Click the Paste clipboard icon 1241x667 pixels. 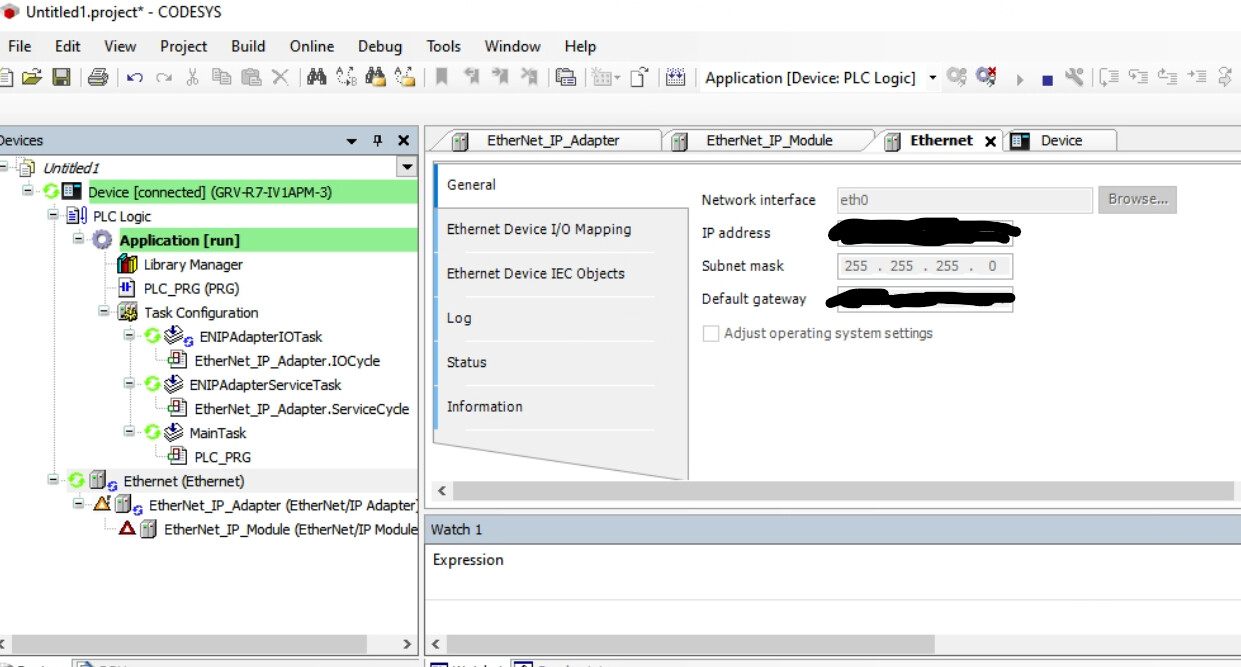click(x=251, y=77)
